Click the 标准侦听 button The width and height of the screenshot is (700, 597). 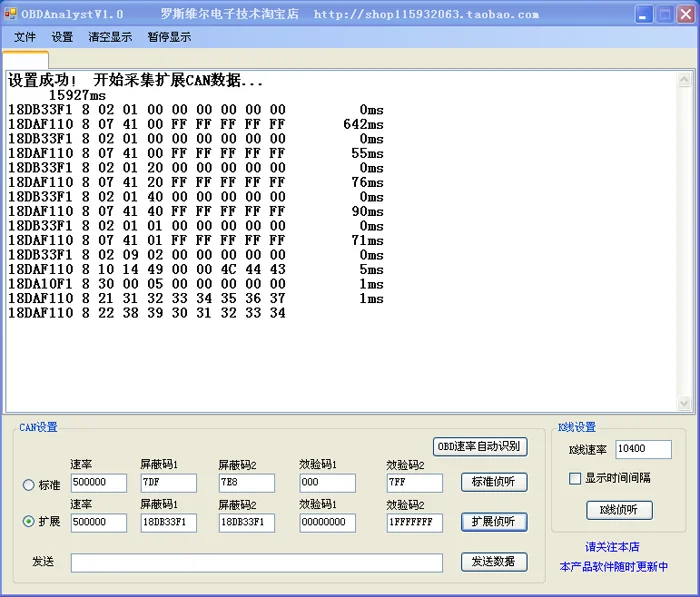pos(494,482)
